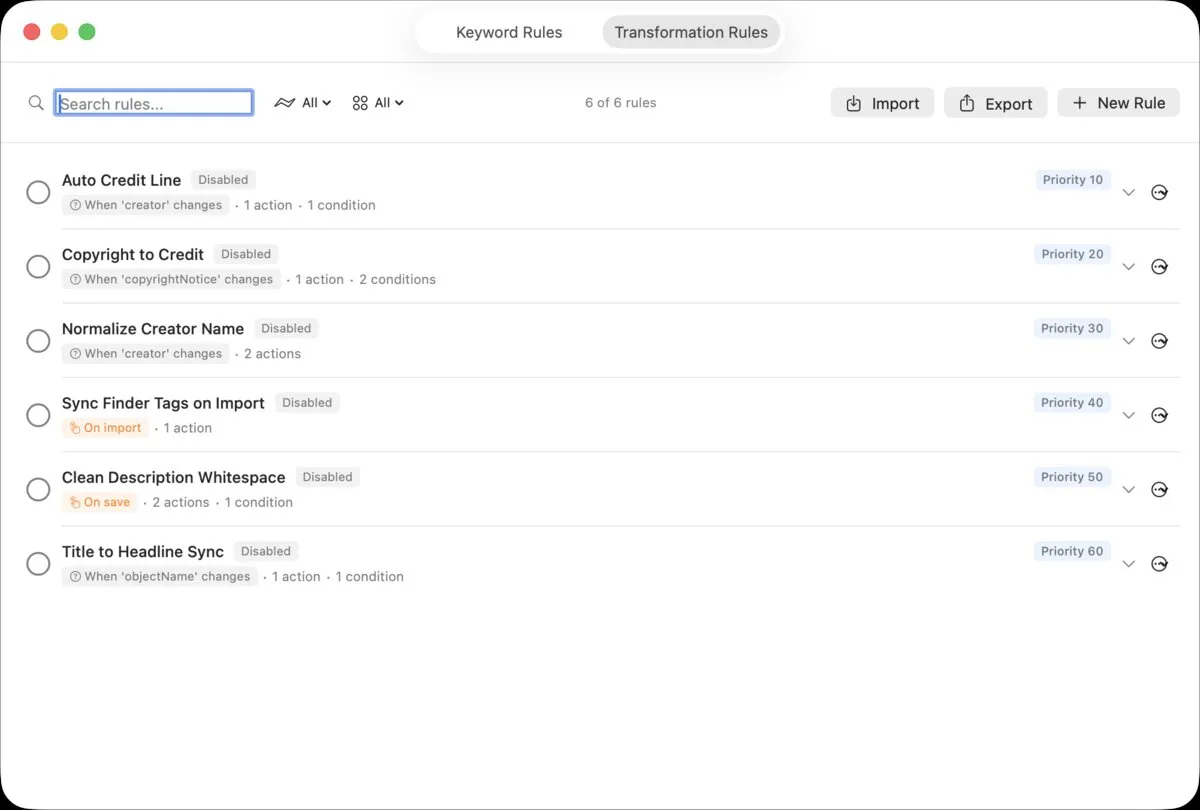
Task: Run the Clean Description Whitespace rule
Action: tap(1160, 489)
